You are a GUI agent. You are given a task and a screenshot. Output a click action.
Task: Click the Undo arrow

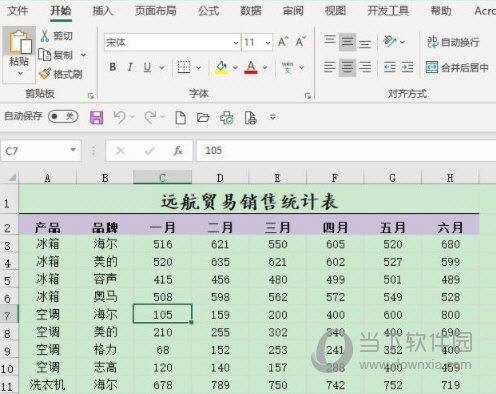click(x=119, y=117)
